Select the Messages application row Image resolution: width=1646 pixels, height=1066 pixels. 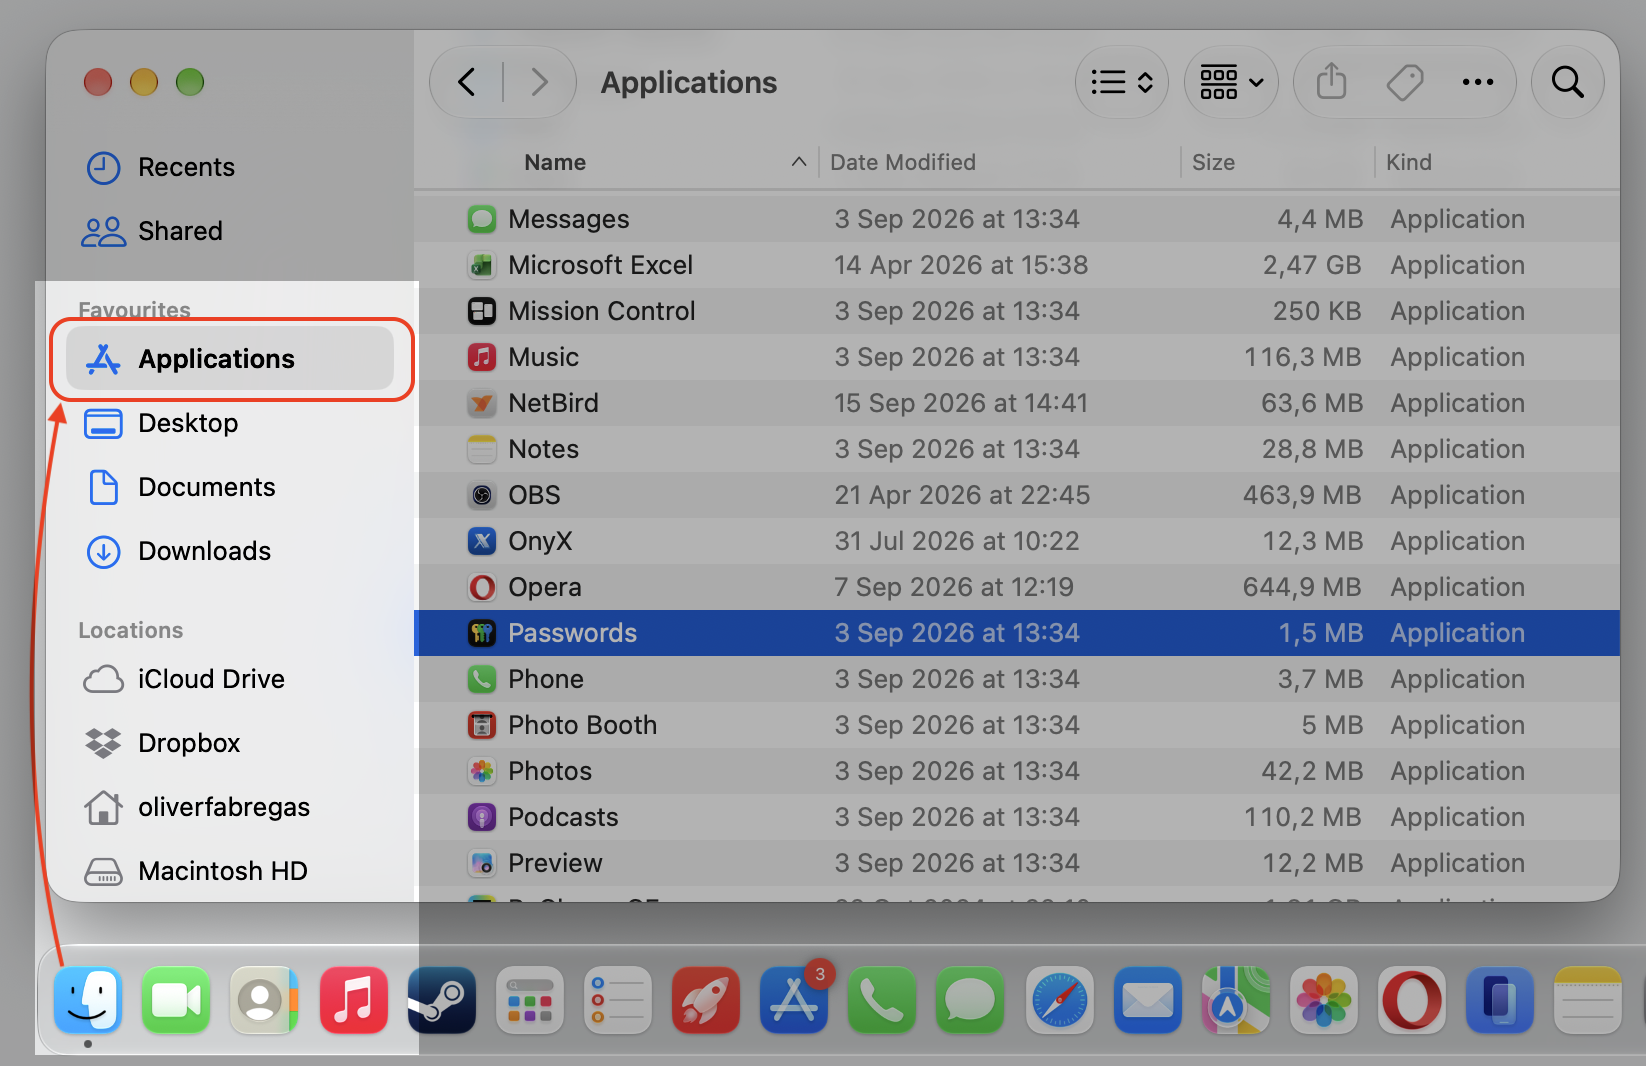[x=1017, y=219]
